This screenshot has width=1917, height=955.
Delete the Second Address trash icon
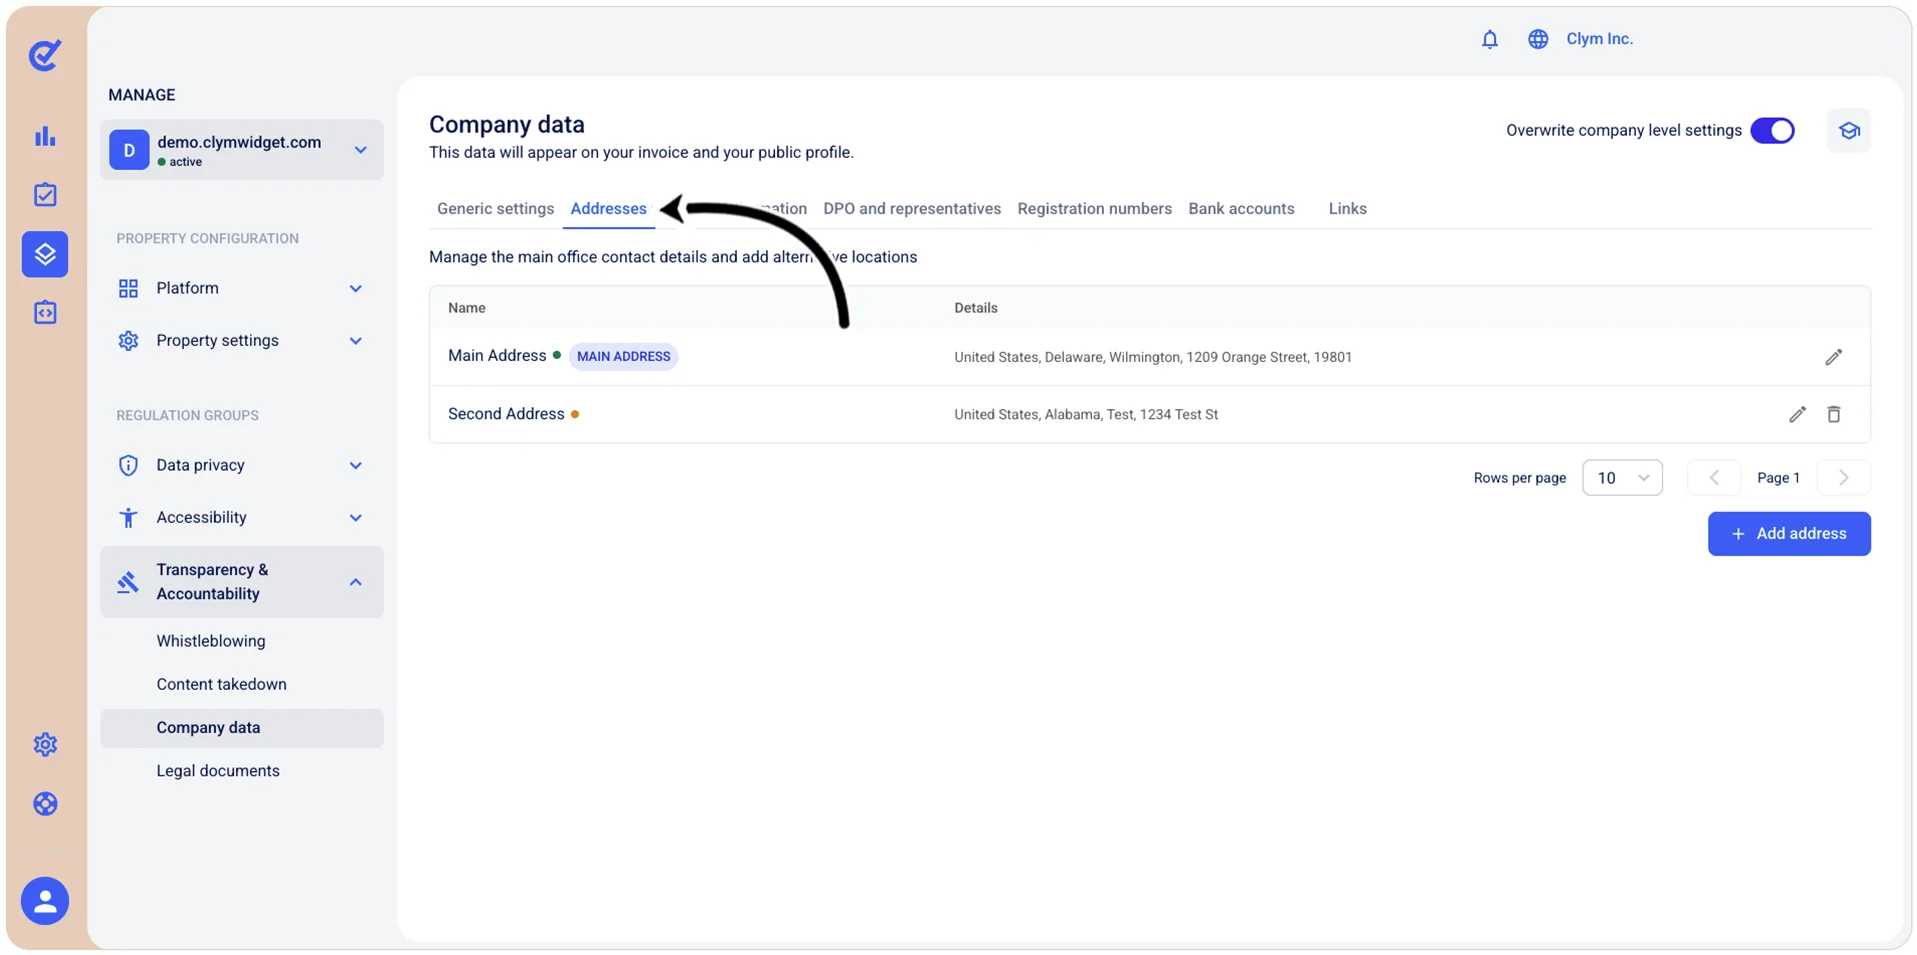click(1833, 414)
